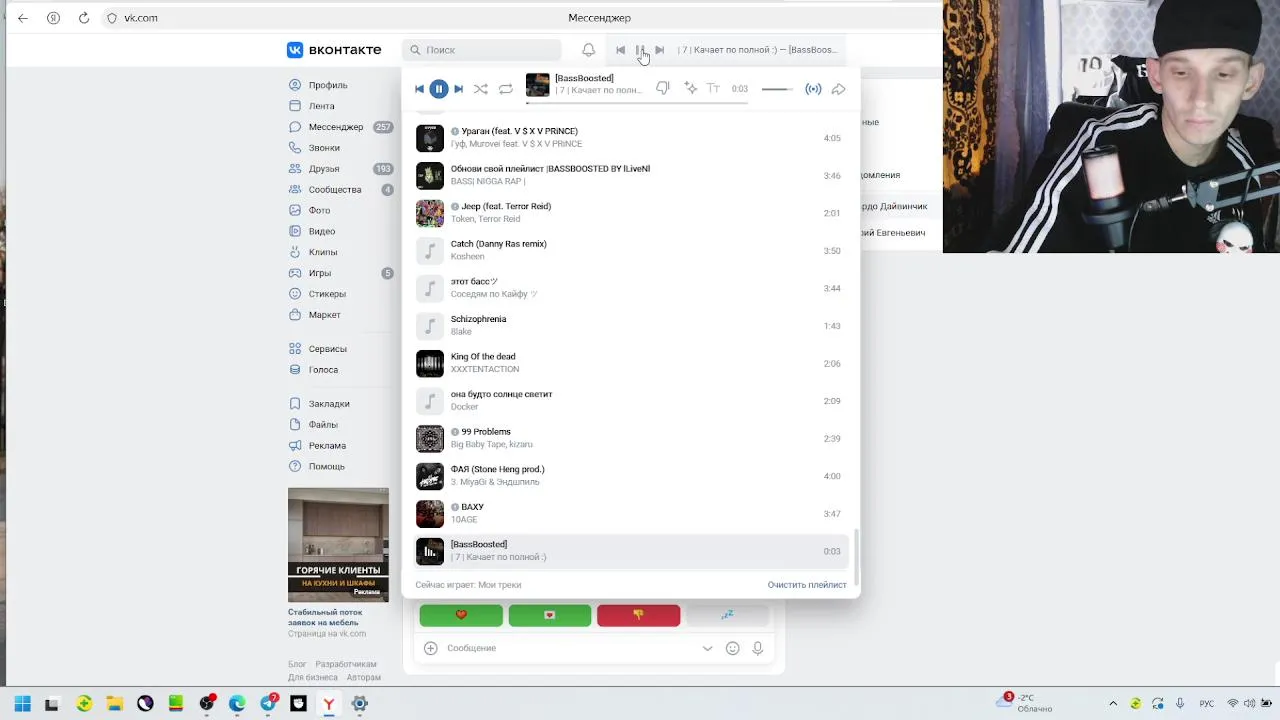
Task: Click the Клипы sidebar icon
Action: click(295, 252)
